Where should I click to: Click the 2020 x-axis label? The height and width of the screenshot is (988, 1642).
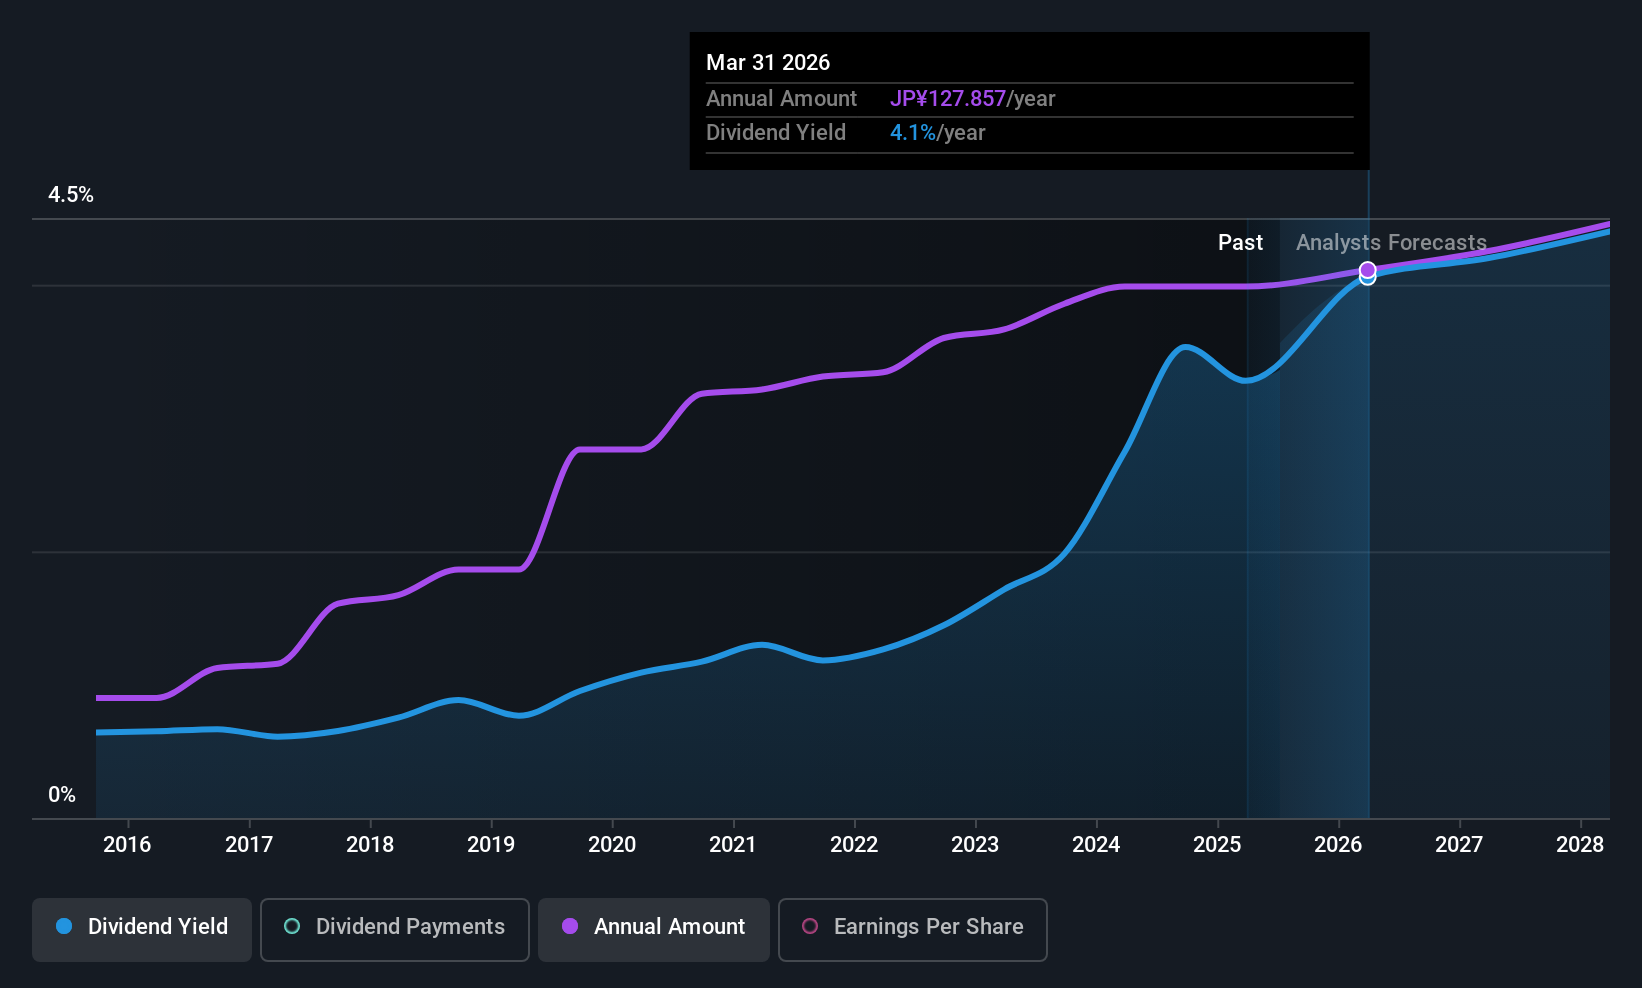point(612,845)
